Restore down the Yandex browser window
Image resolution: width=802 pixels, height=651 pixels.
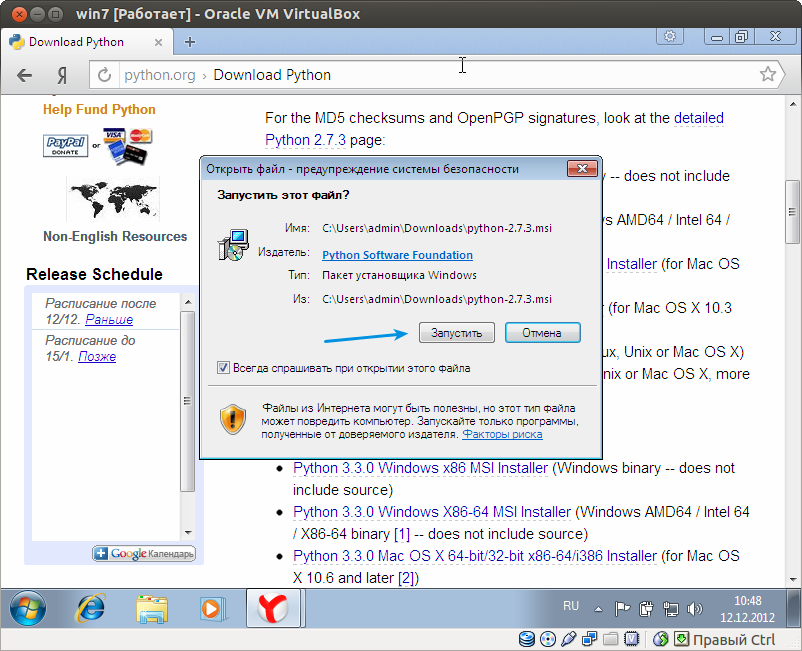pos(741,37)
